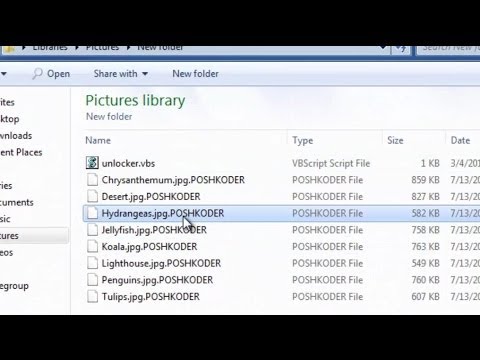Click the 758 KB size cell
Image resolution: width=480 pixels, height=360 pixels.
pyautogui.click(x=425, y=230)
